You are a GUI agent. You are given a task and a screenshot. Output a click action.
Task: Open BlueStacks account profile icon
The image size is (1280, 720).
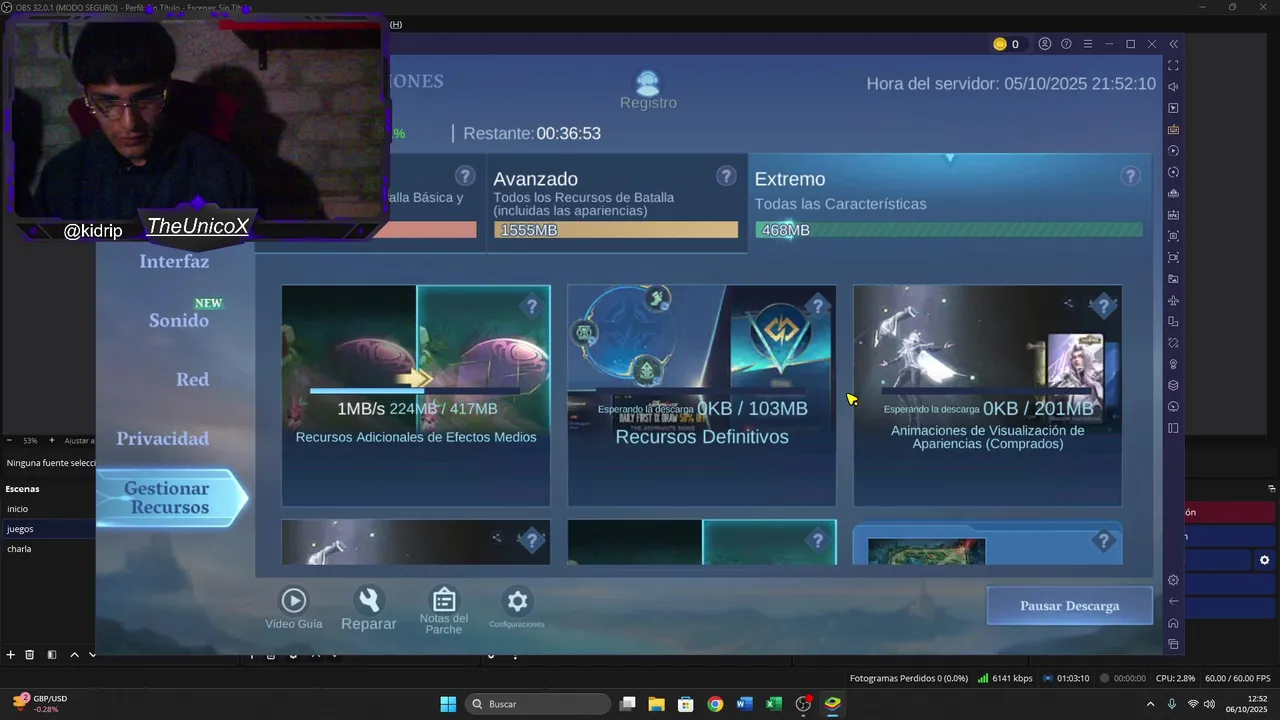click(x=1045, y=44)
